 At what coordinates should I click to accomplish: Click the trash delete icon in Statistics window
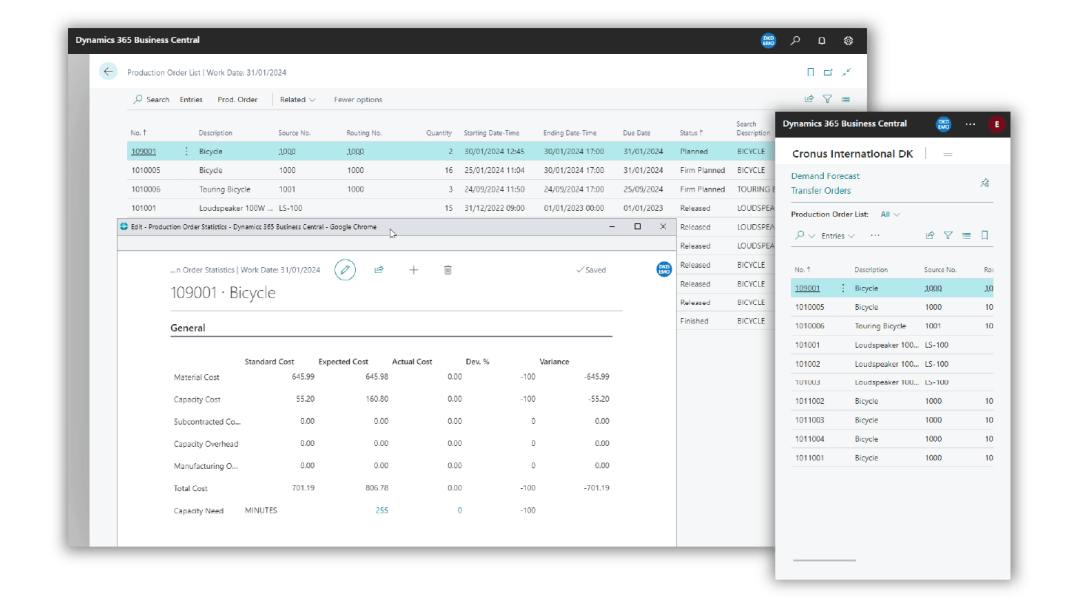click(x=447, y=270)
